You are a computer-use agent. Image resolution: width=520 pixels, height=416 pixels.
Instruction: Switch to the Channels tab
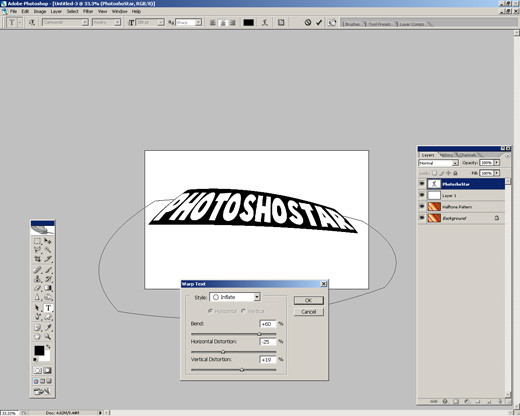pos(467,155)
